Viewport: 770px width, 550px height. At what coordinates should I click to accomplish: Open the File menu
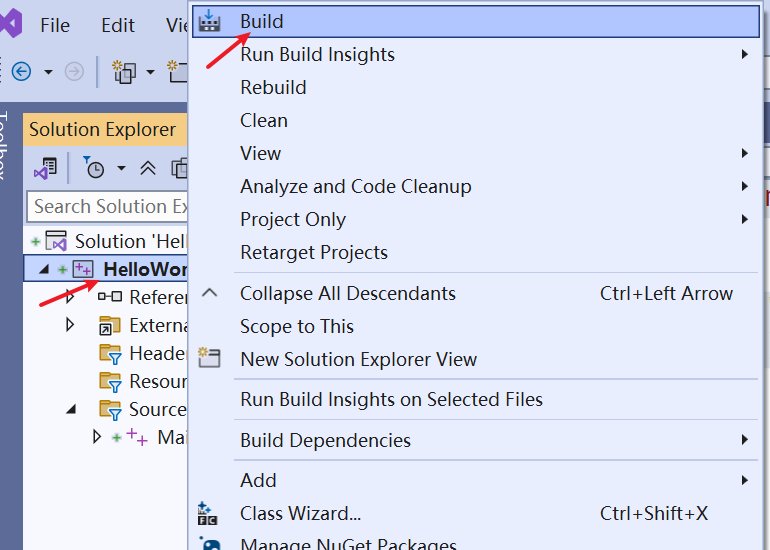pyautogui.click(x=55, y=26)
